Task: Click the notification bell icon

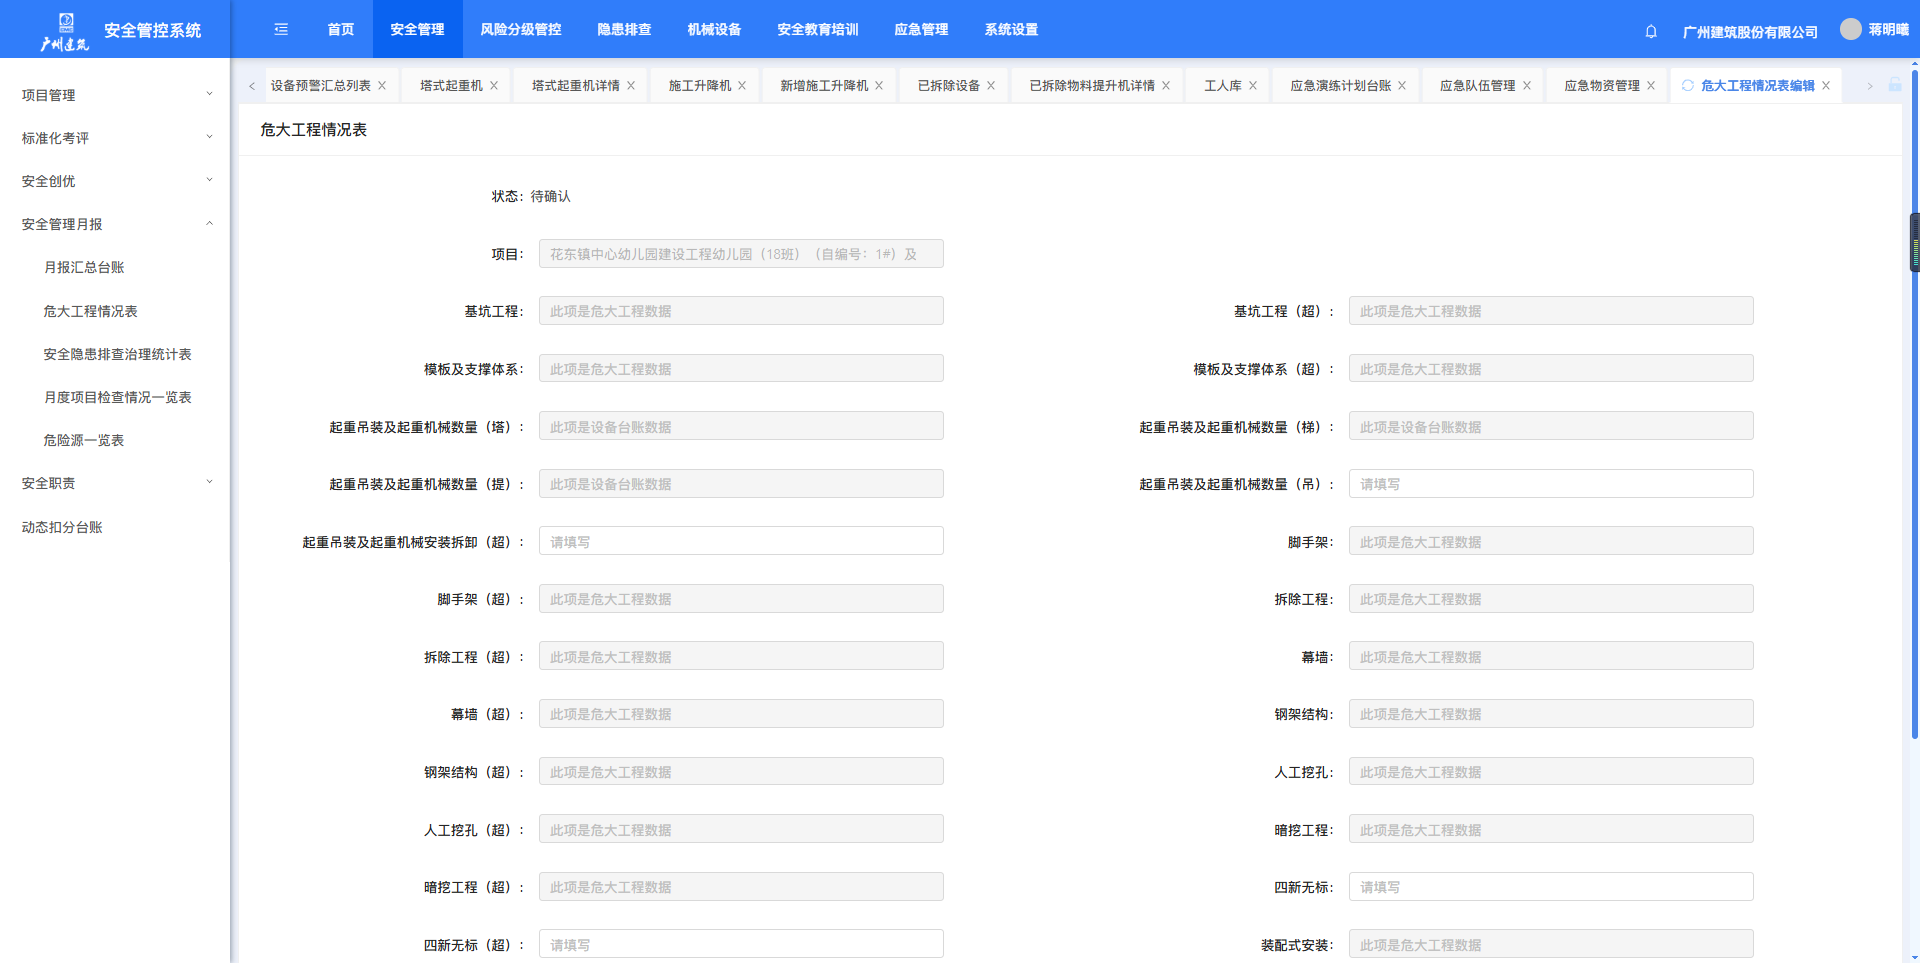Action: click(1651, 31)
